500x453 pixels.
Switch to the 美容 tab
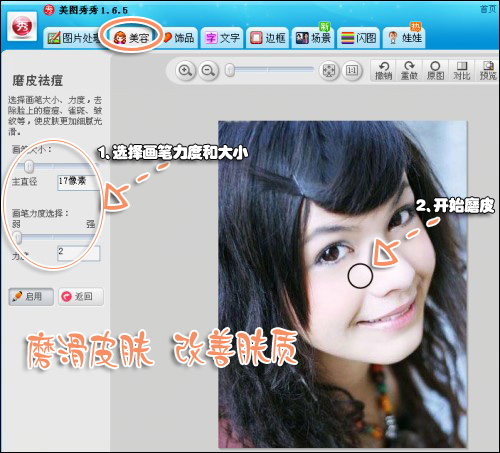tap(132, 38)
